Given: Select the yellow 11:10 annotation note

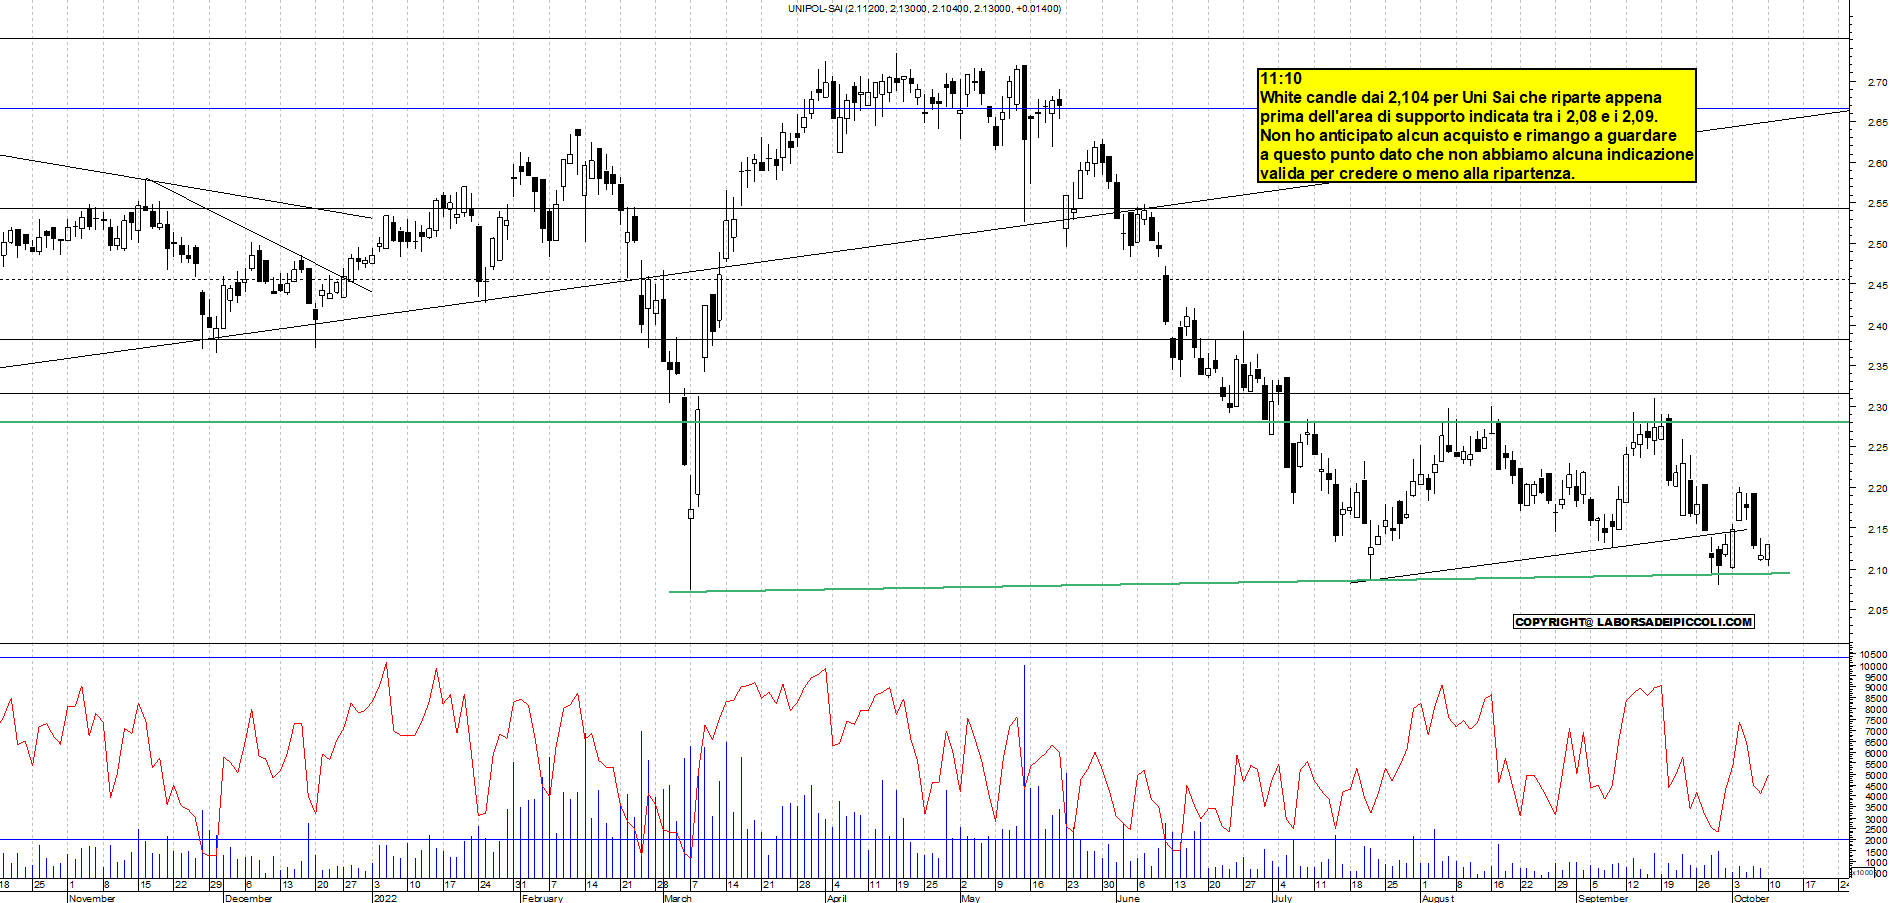Looking at the screenshot, I should pyautogui.click(x=1477, y=125).
